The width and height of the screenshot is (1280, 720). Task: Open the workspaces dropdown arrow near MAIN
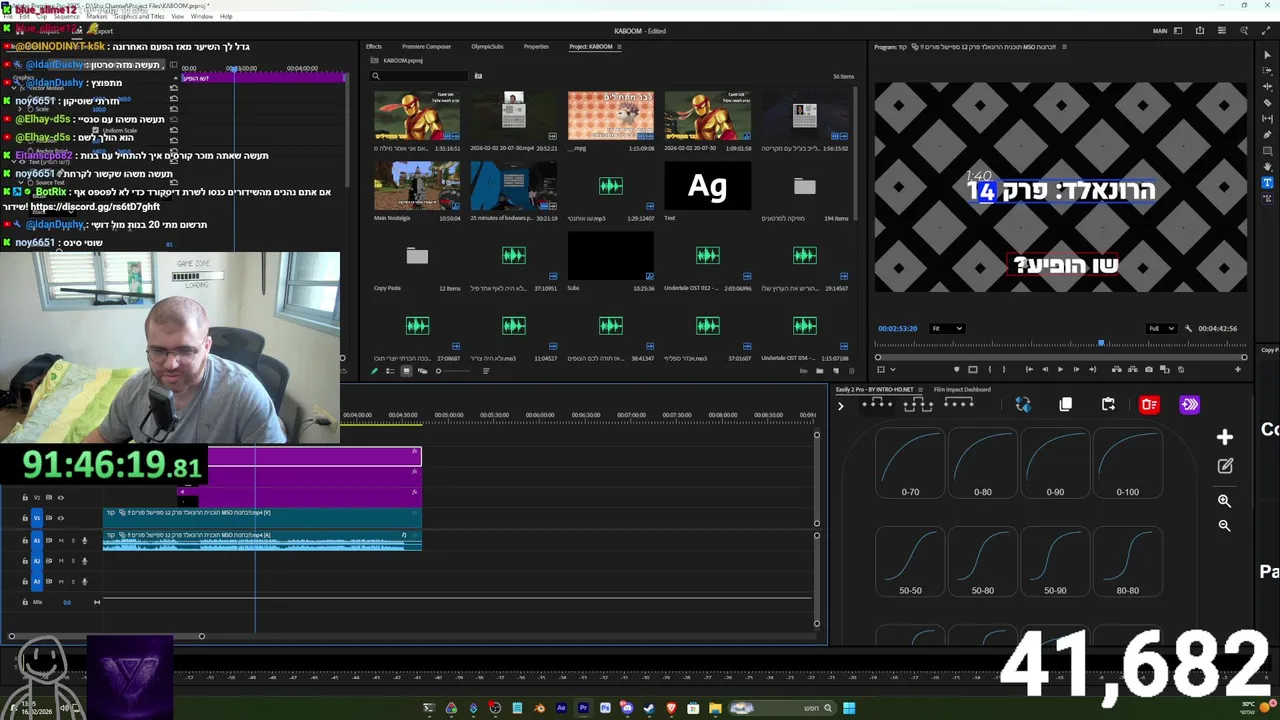(x=1178, y=30)
